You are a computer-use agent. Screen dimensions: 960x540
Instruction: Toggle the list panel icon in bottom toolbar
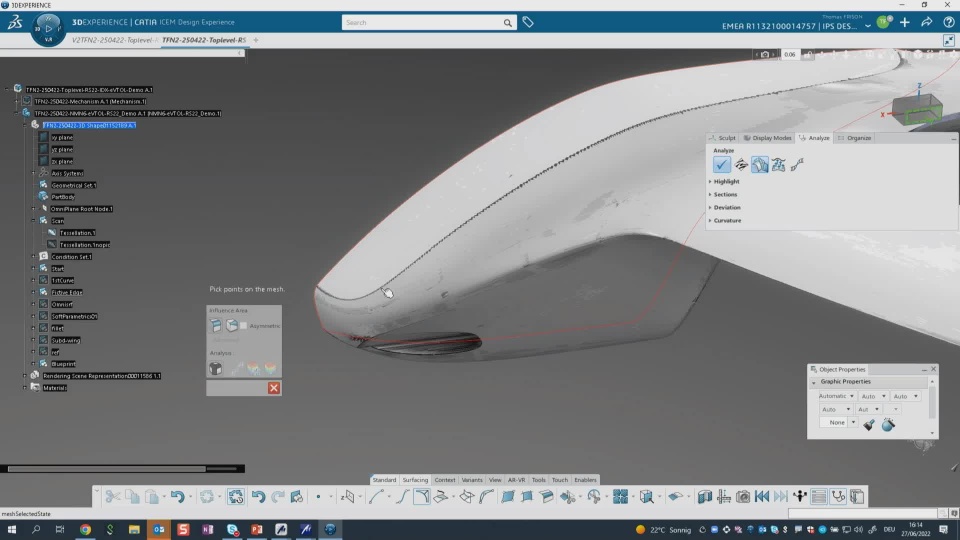[819, 497]
